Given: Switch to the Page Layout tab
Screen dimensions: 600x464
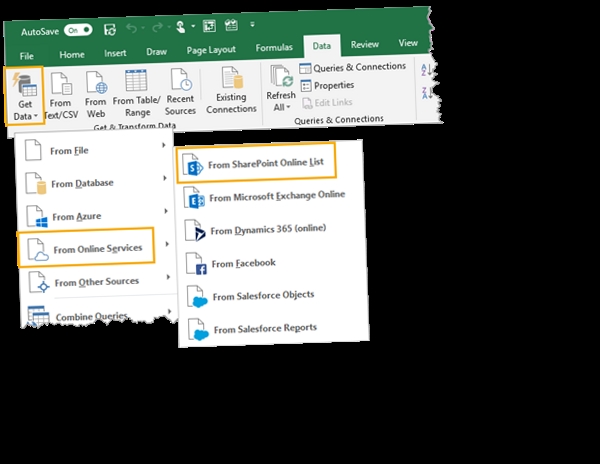Looking at the screenshot, I should coord(211,50).
